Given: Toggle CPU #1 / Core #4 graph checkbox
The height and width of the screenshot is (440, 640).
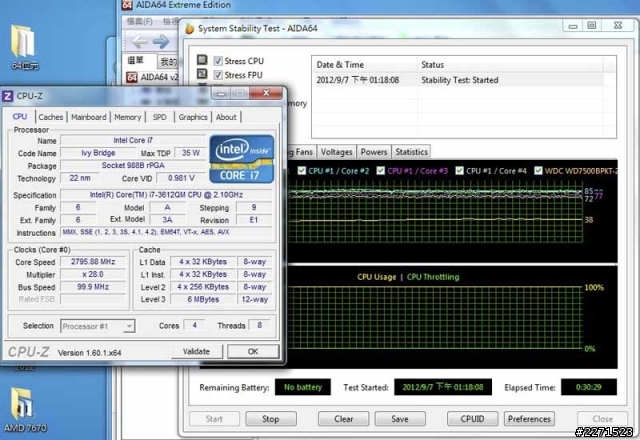Looking at the screenshot, I should pos(459,171).
